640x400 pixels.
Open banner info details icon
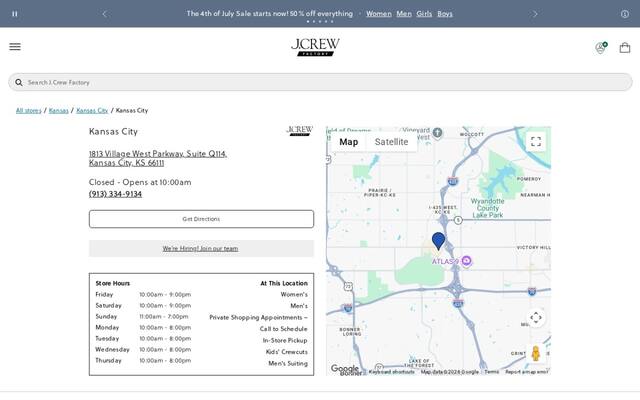pyautogui.click(x=625, y=14)
